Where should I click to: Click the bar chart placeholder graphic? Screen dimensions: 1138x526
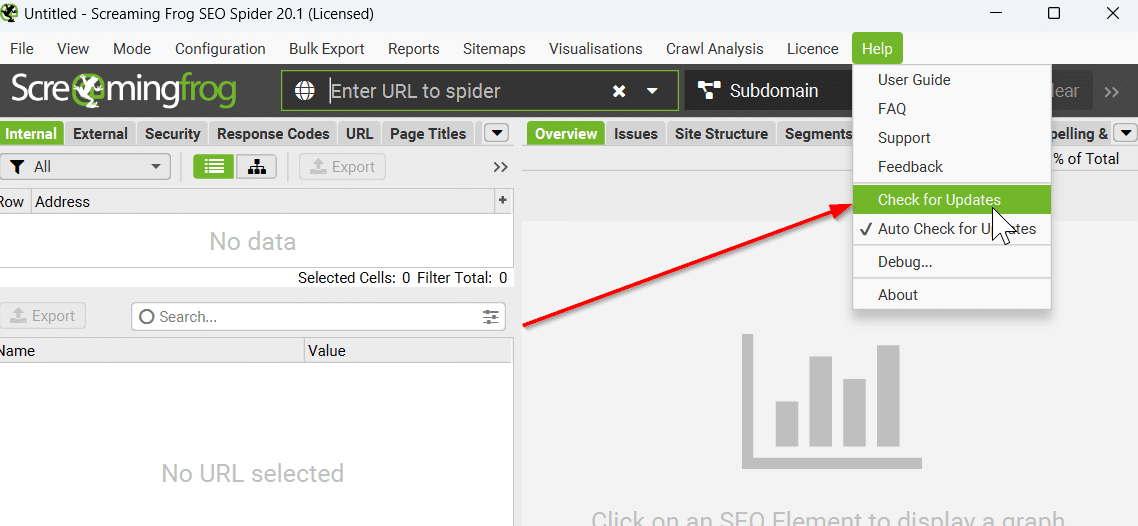[832, 401]
